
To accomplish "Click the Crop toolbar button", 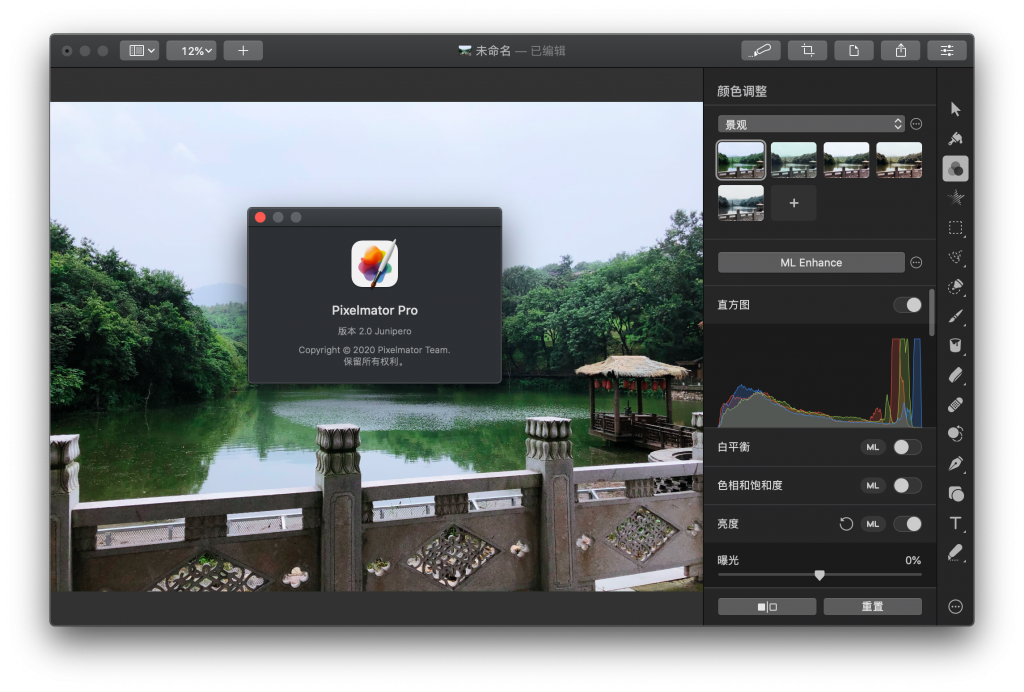I will coord(807,50).
